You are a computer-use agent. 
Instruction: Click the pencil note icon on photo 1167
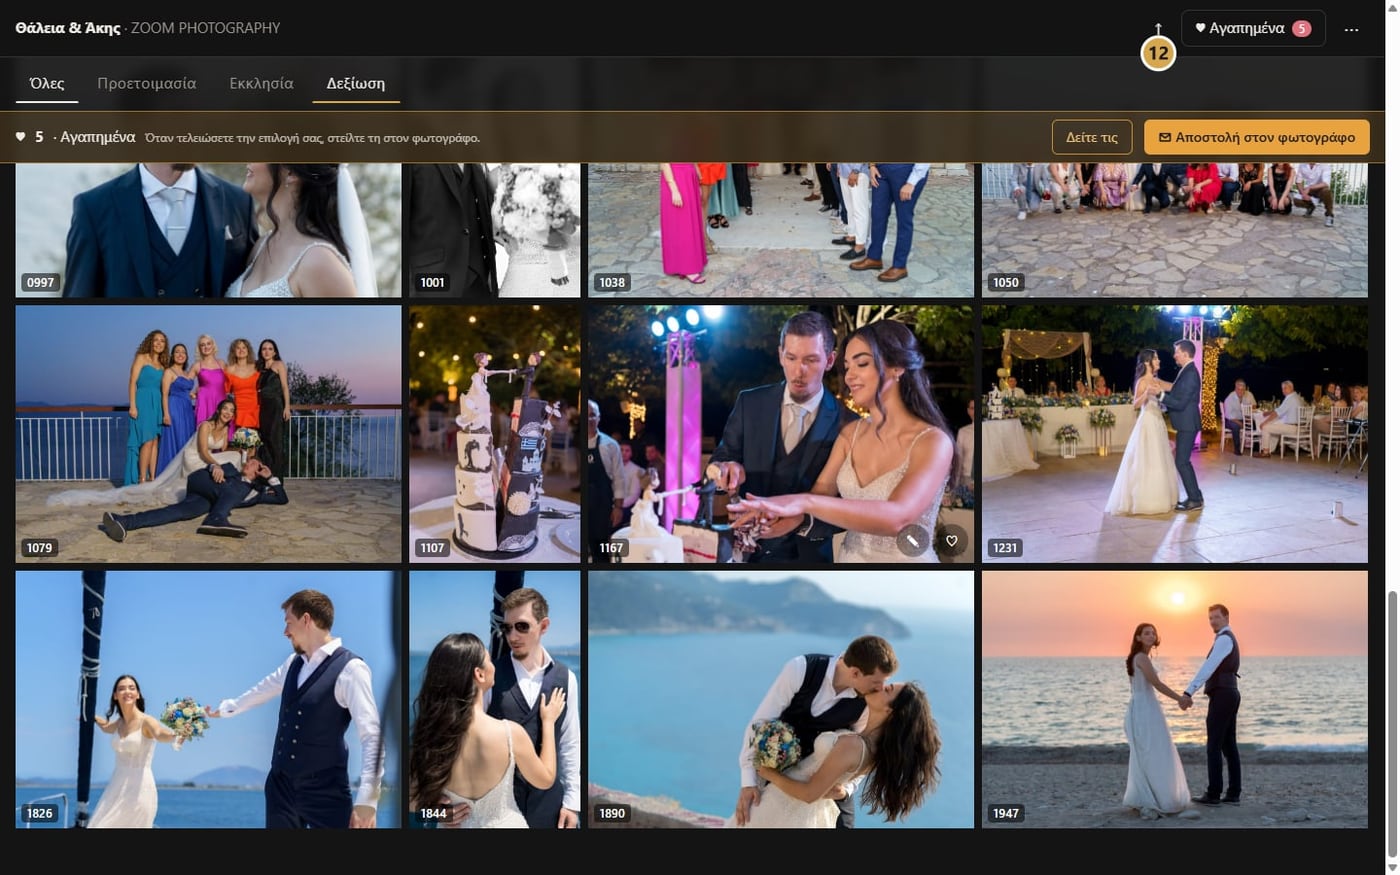click(x=912, y=541)
